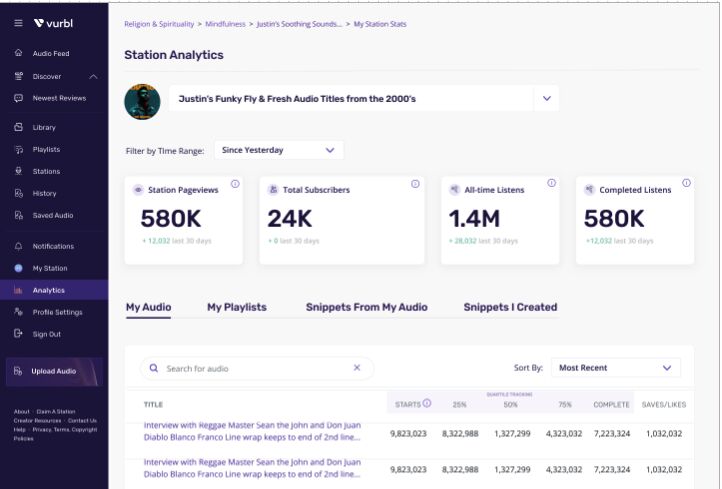Click the Upload Audio button
The width and height of the screenshot is (722, 489).
(x=54, y=371)
